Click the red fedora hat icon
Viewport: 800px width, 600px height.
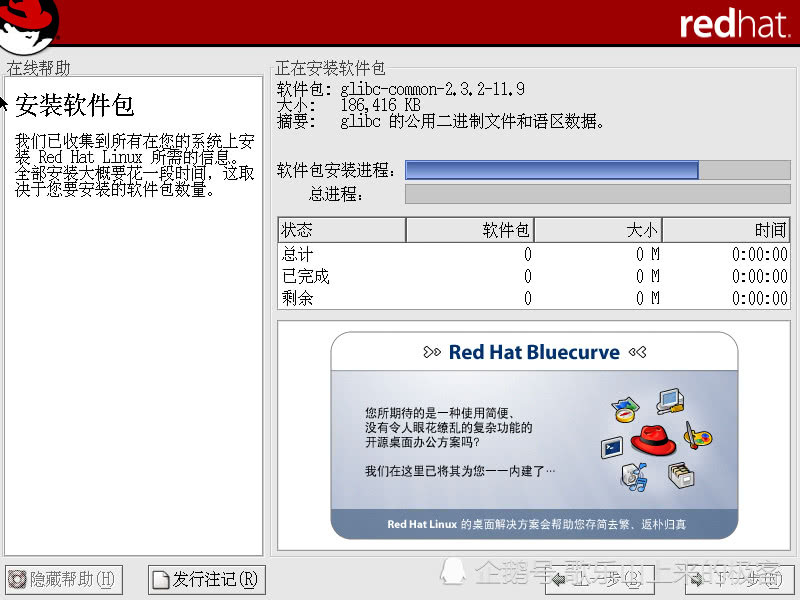(x=654, y=440)
